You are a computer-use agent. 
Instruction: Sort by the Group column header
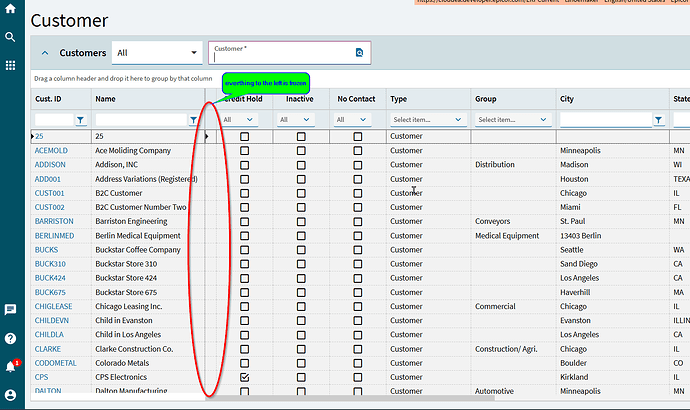point(486,99)
